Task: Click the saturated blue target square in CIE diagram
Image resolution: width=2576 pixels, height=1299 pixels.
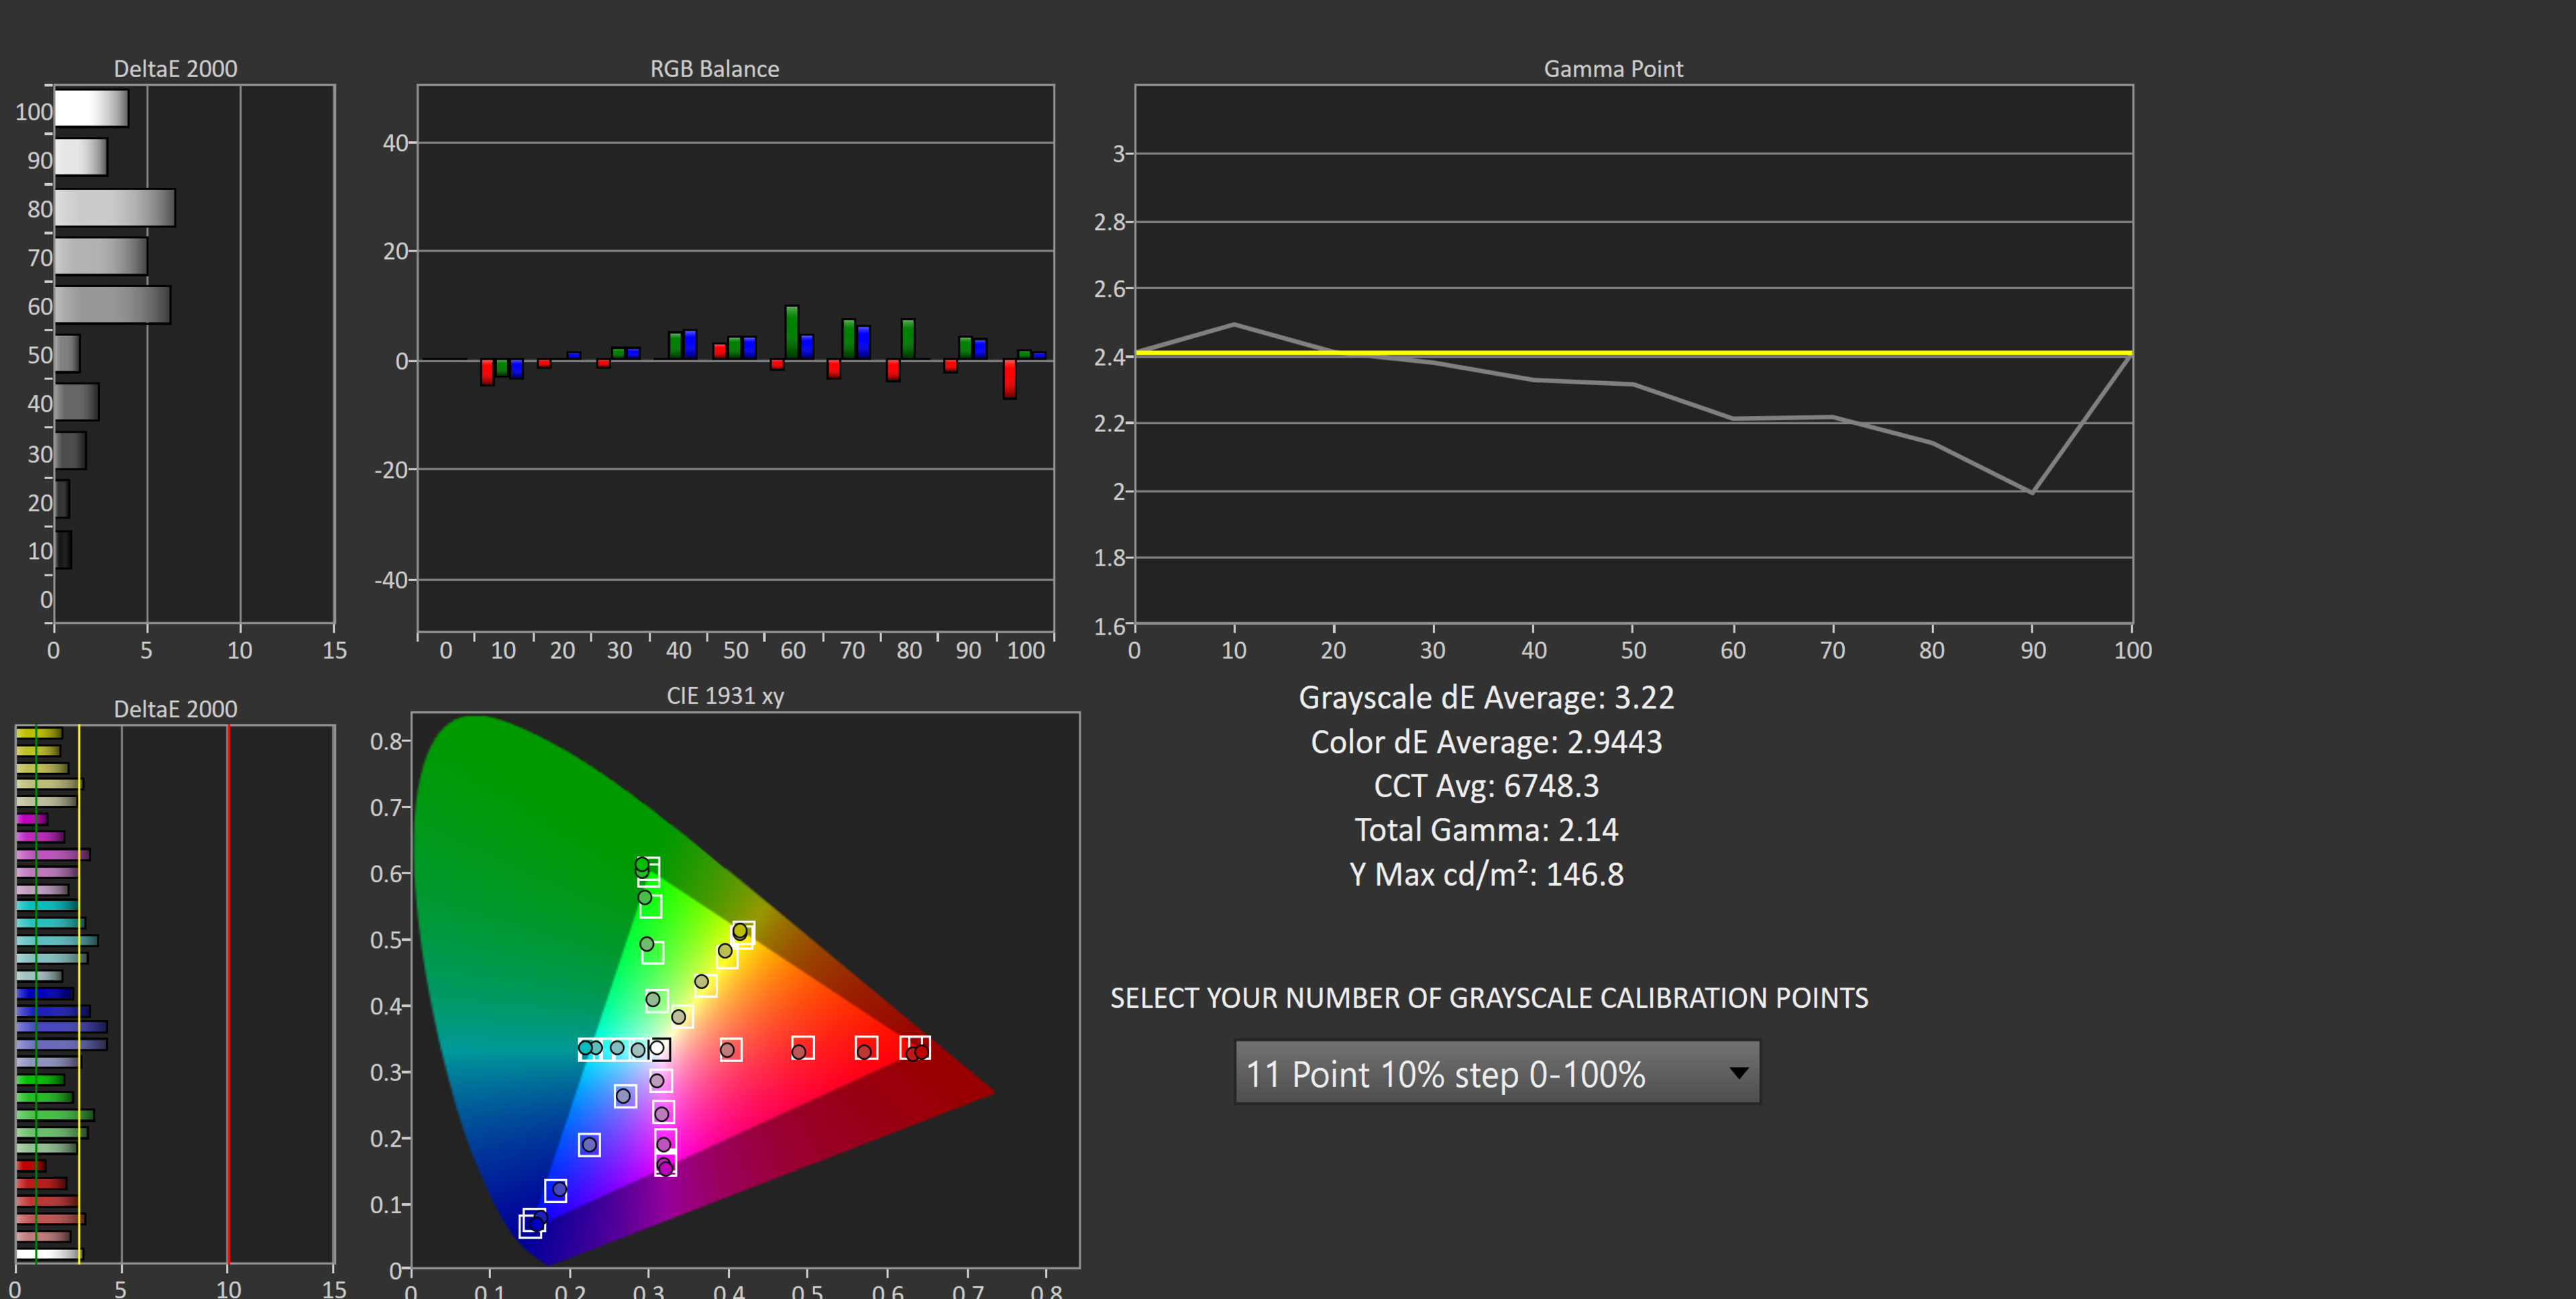Action: (x=532, y=1224)
